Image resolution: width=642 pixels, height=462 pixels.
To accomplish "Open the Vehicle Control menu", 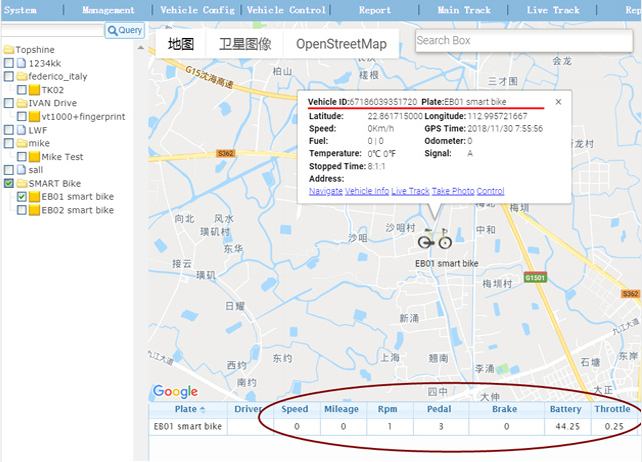I will coord(286,10).
